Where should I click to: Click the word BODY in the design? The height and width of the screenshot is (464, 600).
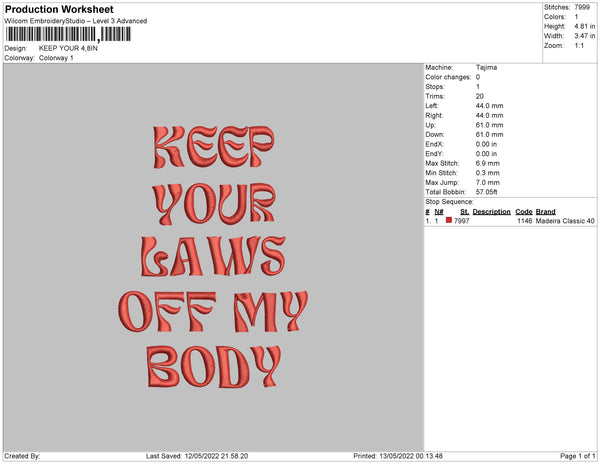pos(212,366)
